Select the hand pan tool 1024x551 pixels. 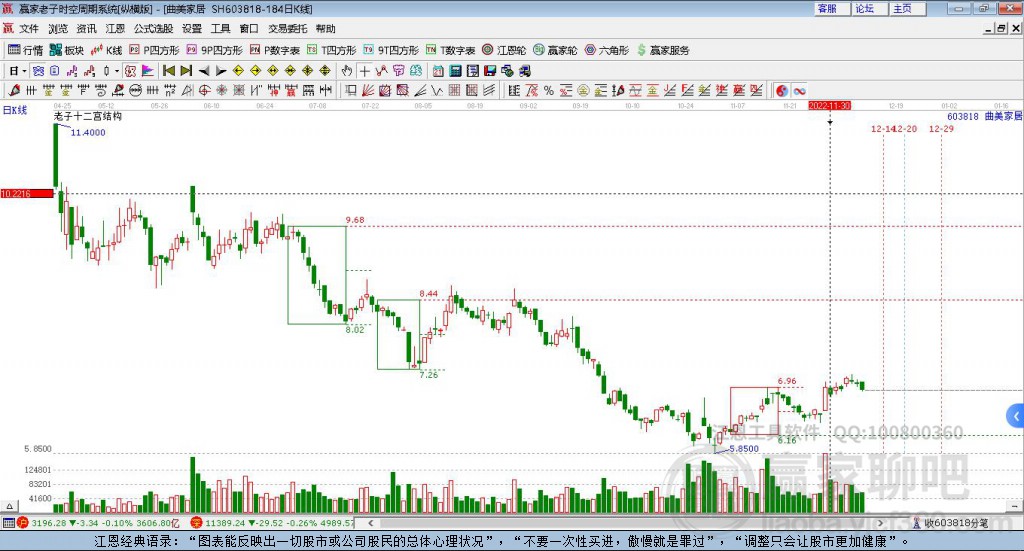pos(347,71)
